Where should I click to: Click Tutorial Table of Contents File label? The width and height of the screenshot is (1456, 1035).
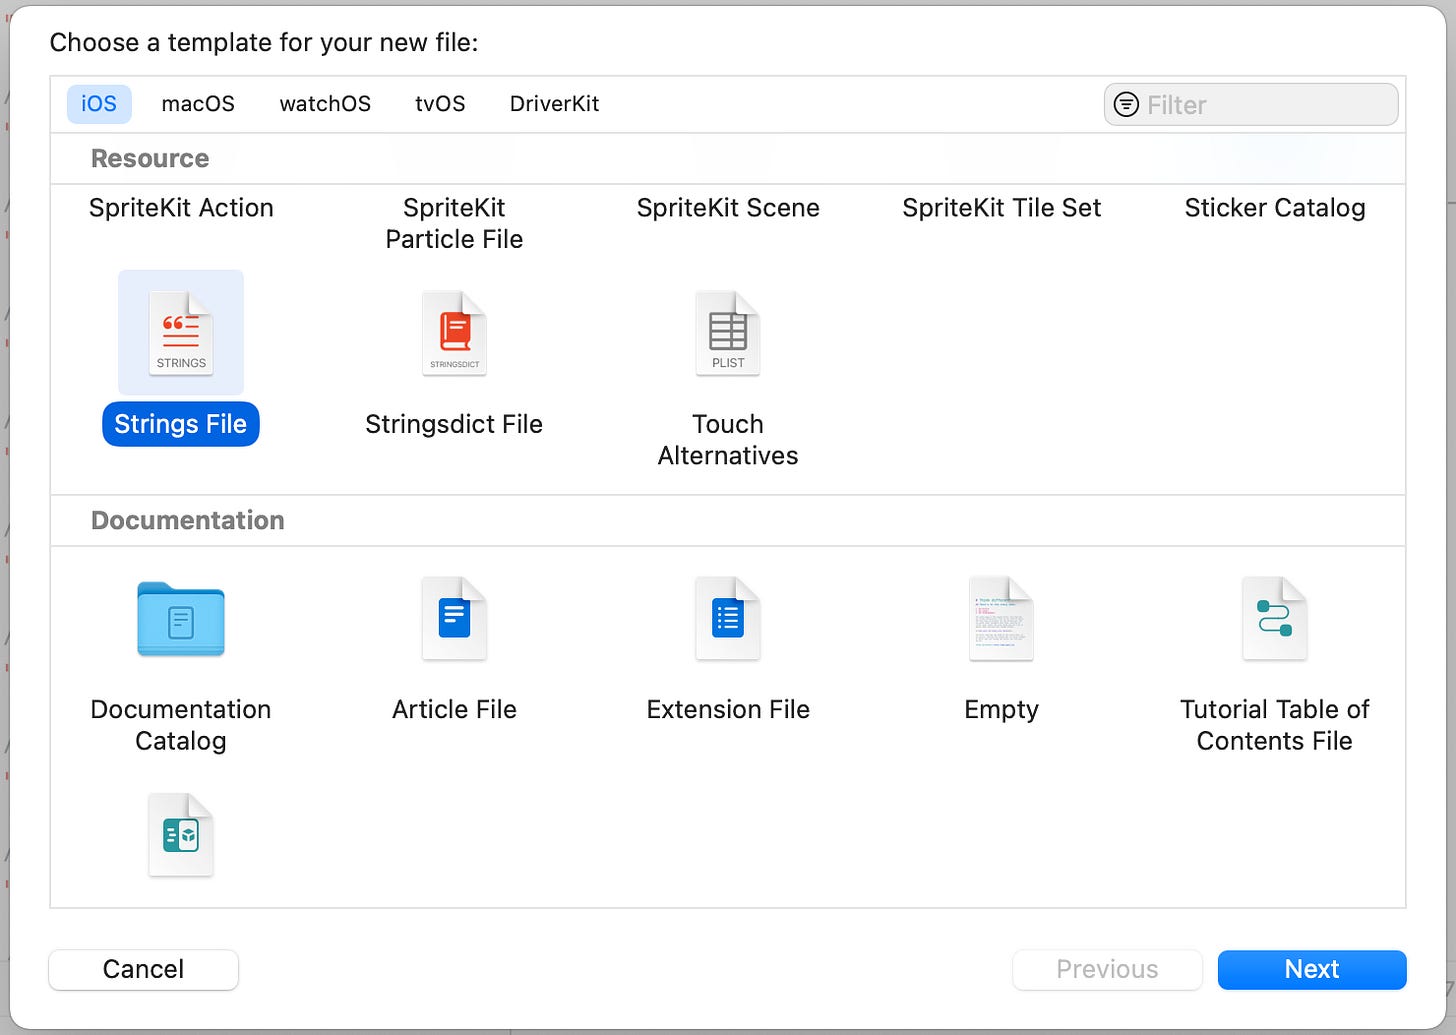[x=1274, y=725]
